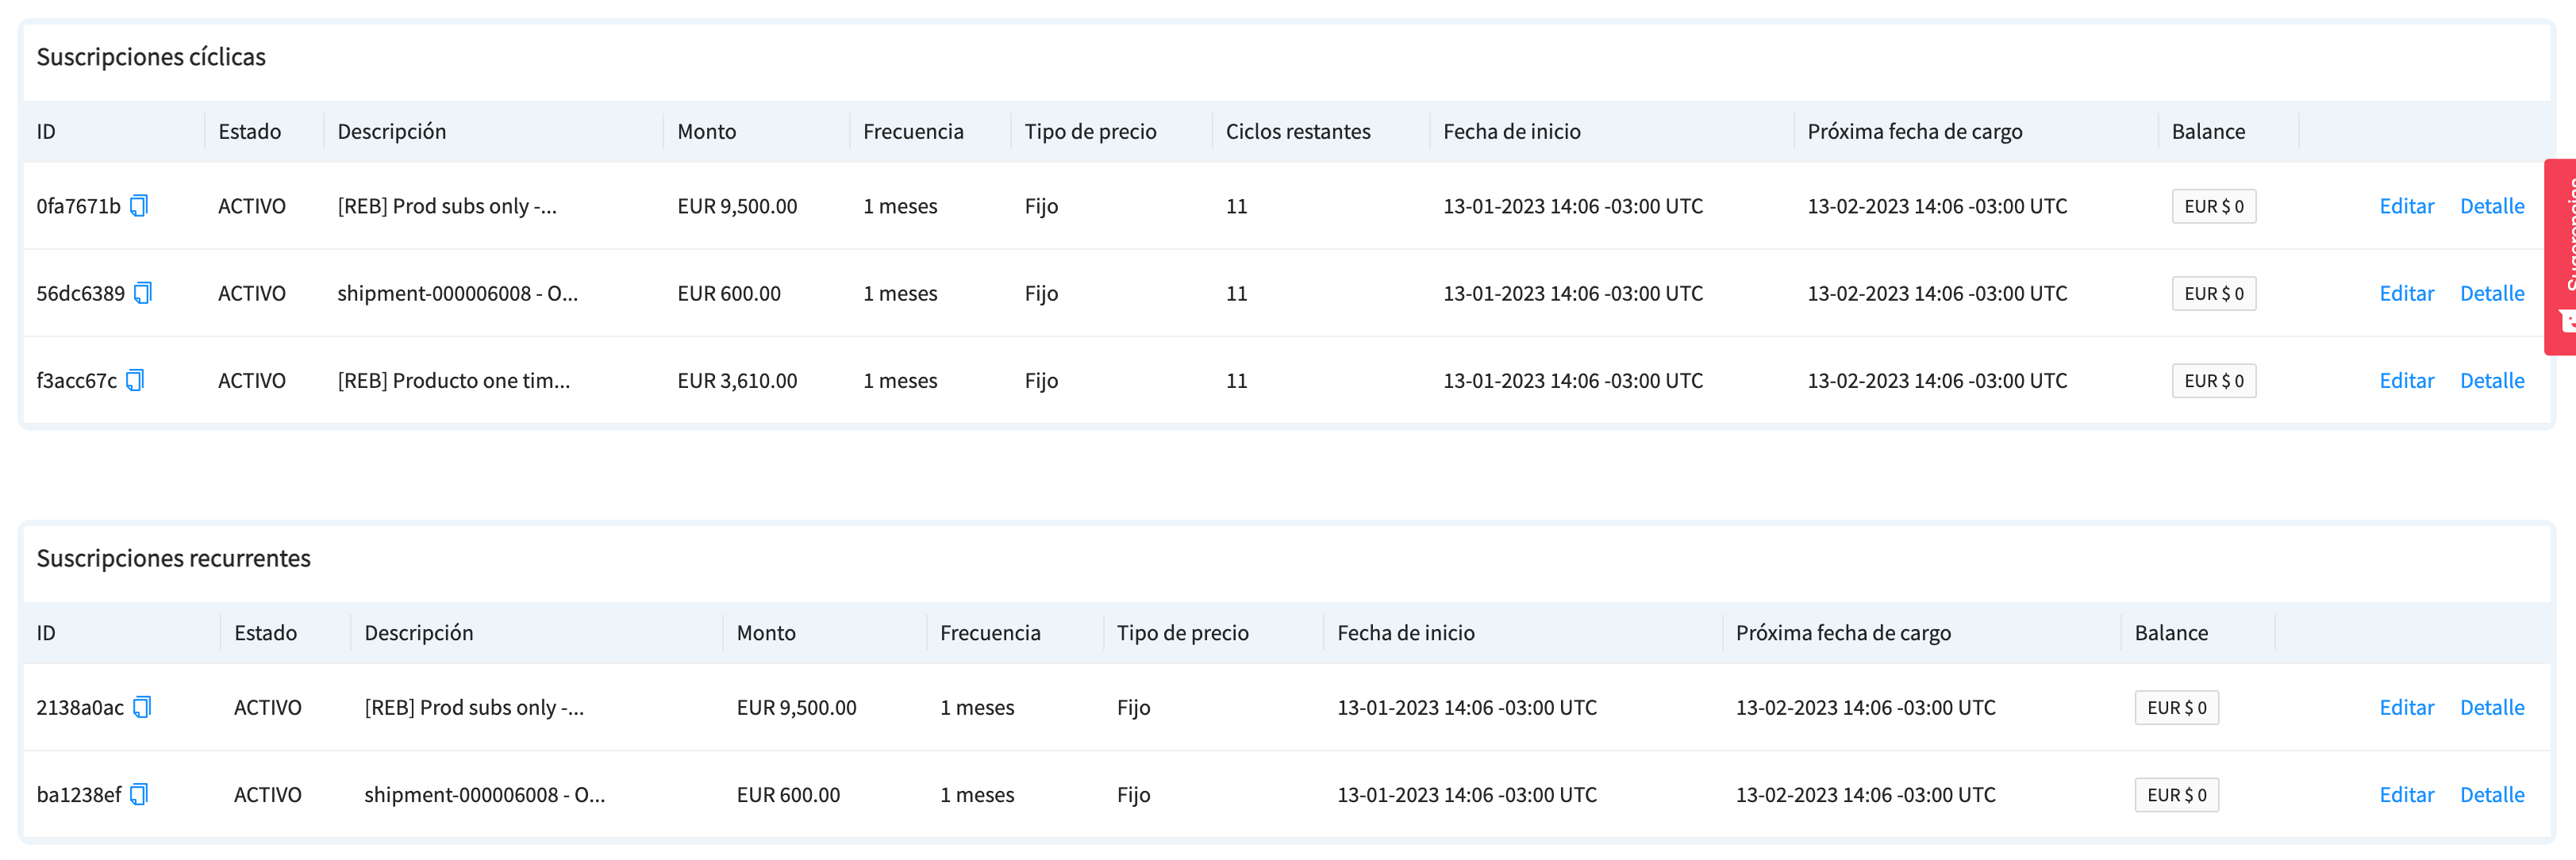Edit recurring subscription 2138a0ac
Viewport: 2576px width, 860px height.
(x=2405, y=707)
